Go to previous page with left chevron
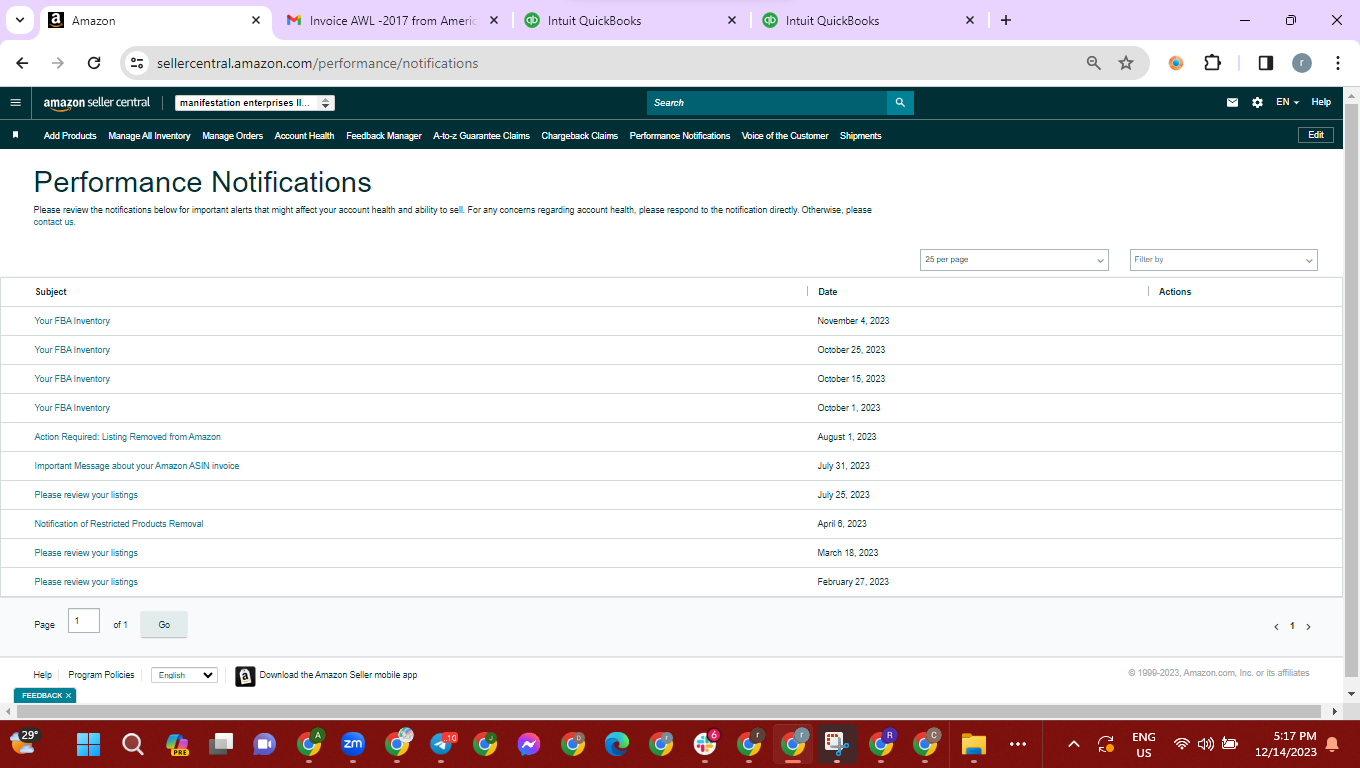The image size is (1360, 768). click(x=1276, y=627)
